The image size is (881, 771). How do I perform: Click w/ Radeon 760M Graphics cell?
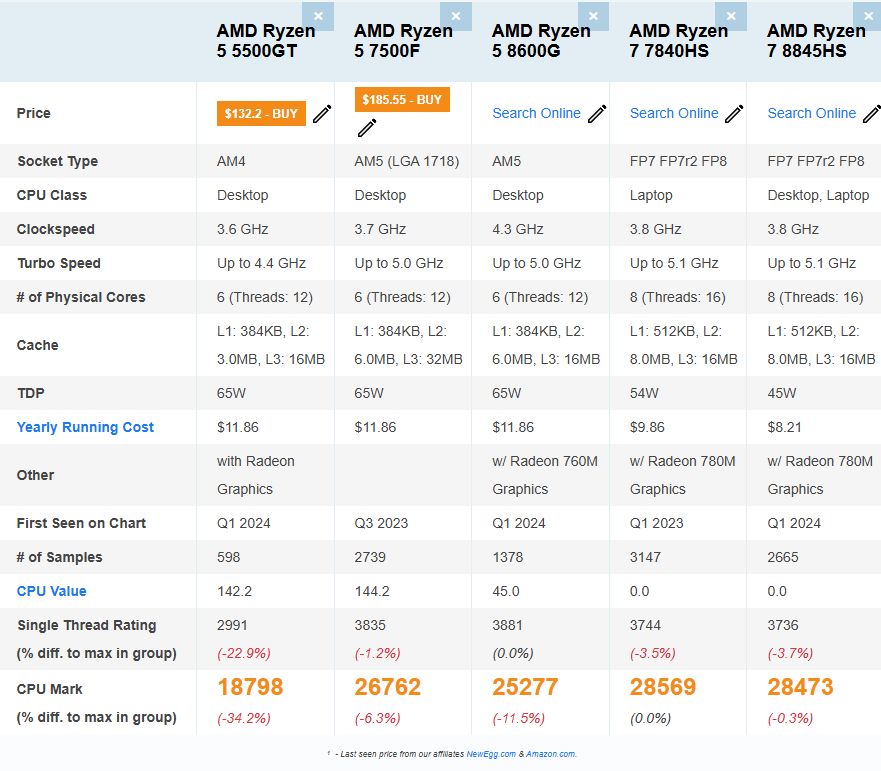pyautogui.click(x=545, y=475)
